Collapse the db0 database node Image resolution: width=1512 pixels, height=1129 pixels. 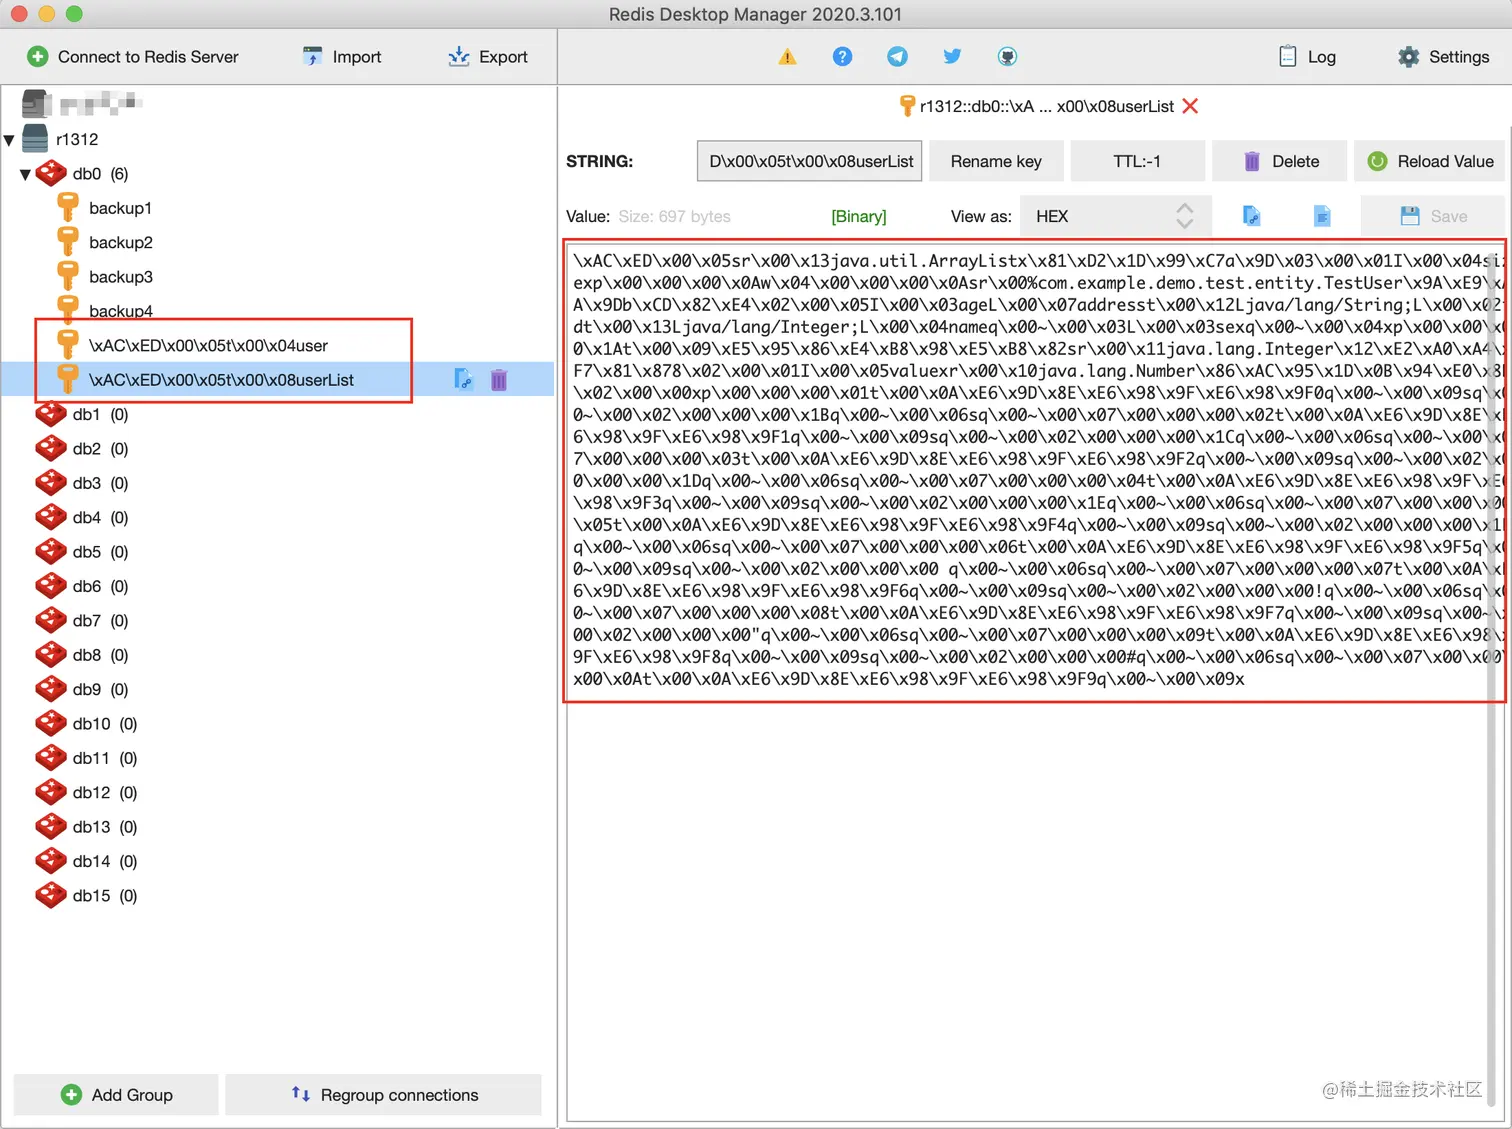point(26,174)
